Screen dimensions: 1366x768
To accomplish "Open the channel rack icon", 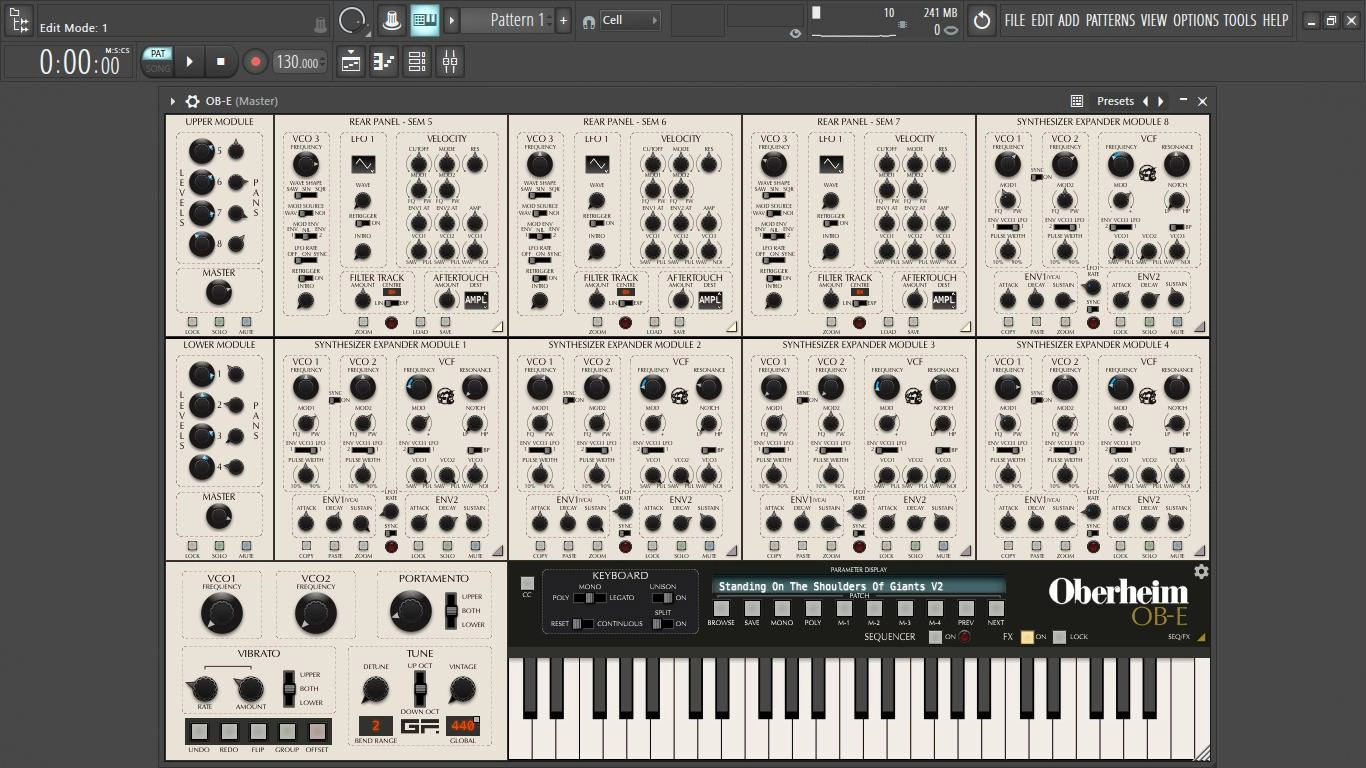I will tap(417, 62).
